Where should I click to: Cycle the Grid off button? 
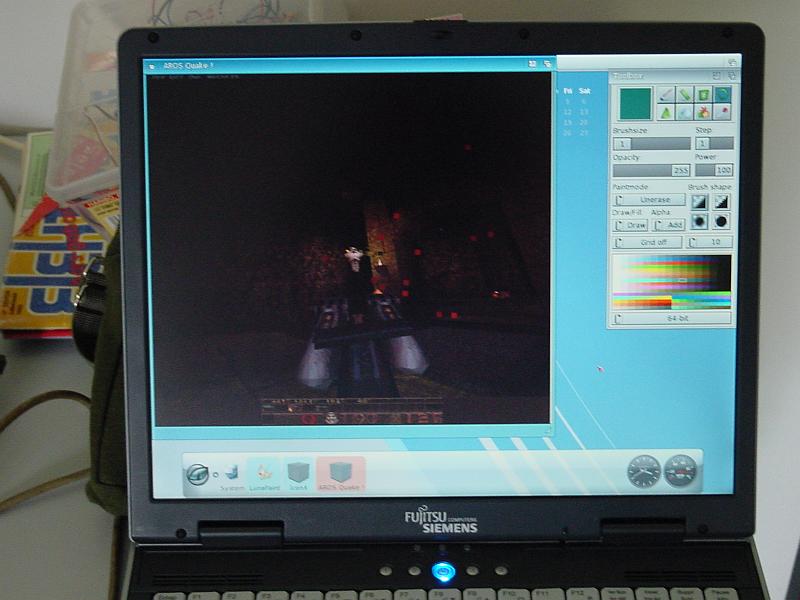tap(647, 242)
